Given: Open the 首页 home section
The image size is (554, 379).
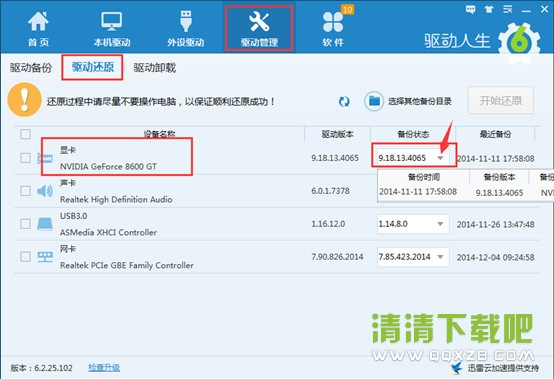Looking at the screenshot, I should click(x=38, y=29).
